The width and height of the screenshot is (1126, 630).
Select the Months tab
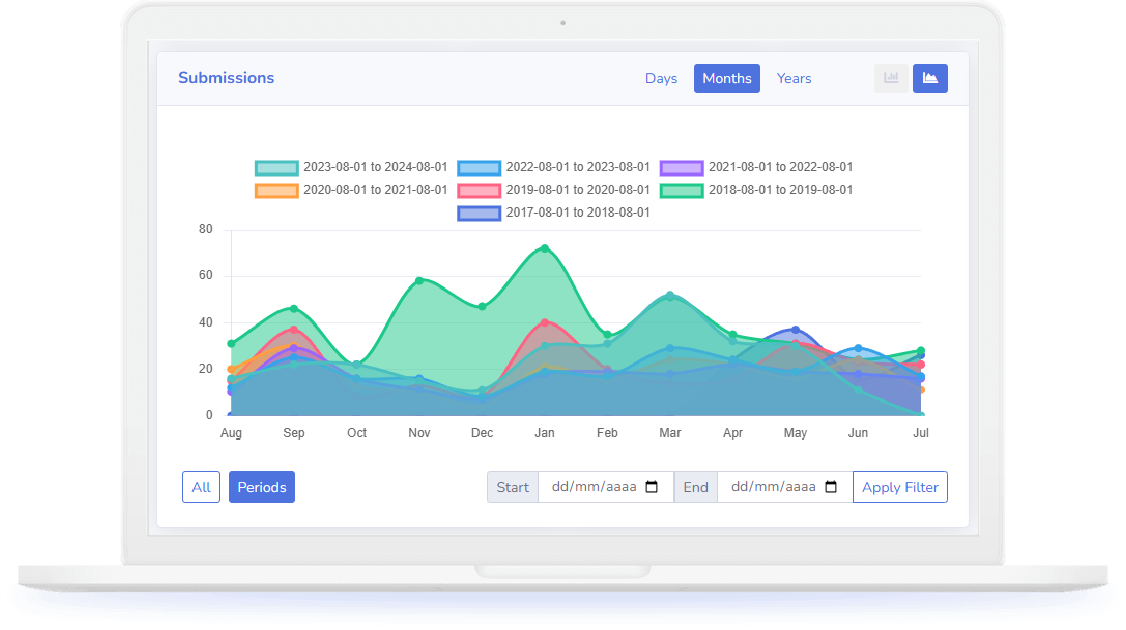click(x=727, y=78)
